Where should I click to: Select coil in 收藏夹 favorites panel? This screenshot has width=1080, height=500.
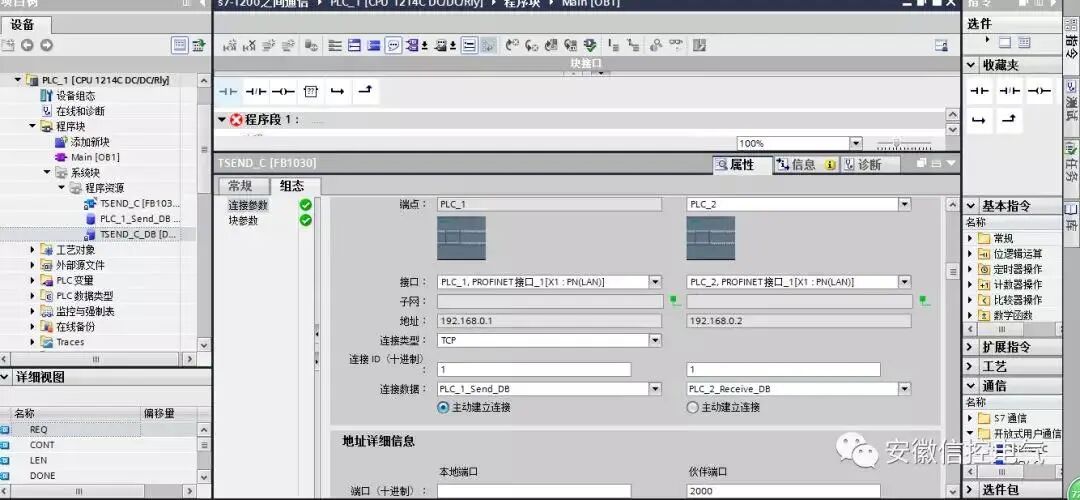pyautogui.click(x=1039, y=91)
